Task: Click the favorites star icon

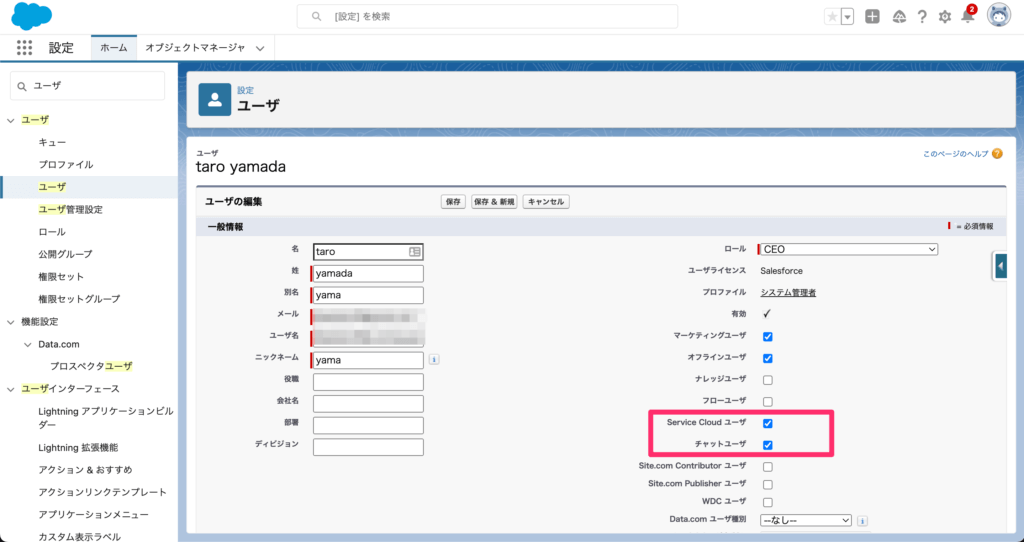Action: 832,16
